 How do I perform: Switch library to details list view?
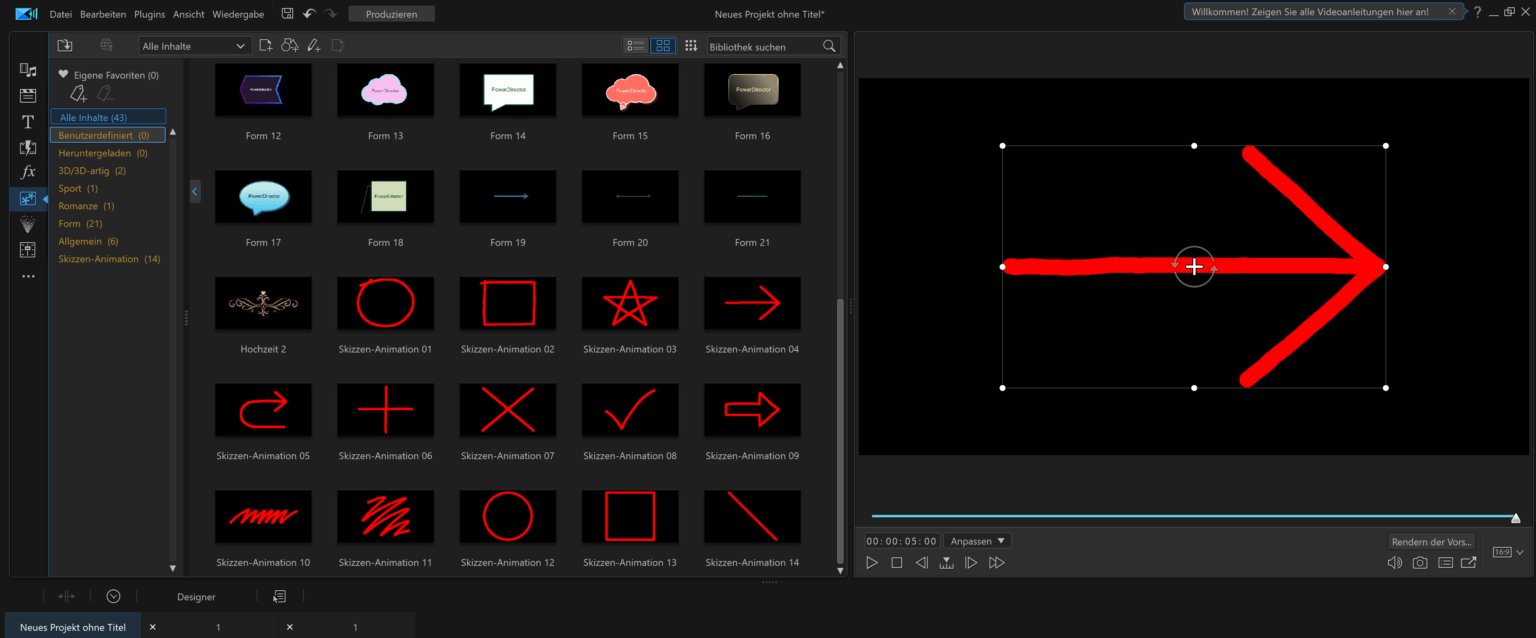(x=635, y=46)
